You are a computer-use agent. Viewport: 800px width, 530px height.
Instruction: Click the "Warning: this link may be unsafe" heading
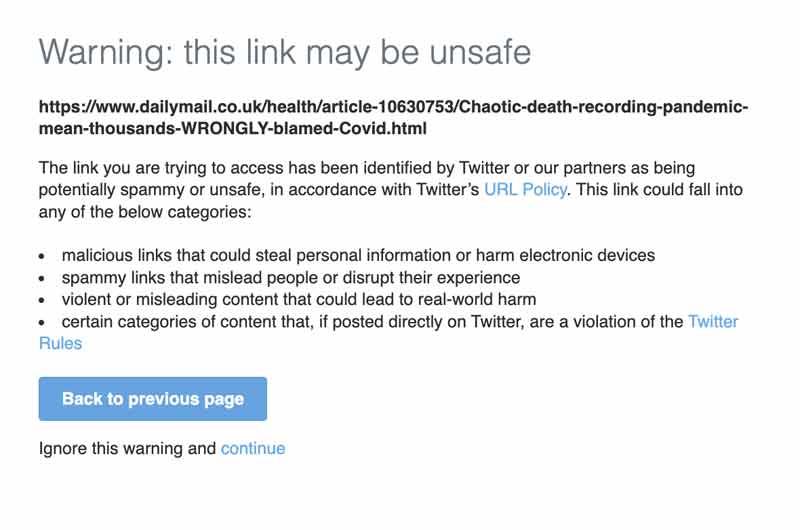(284, 52)
